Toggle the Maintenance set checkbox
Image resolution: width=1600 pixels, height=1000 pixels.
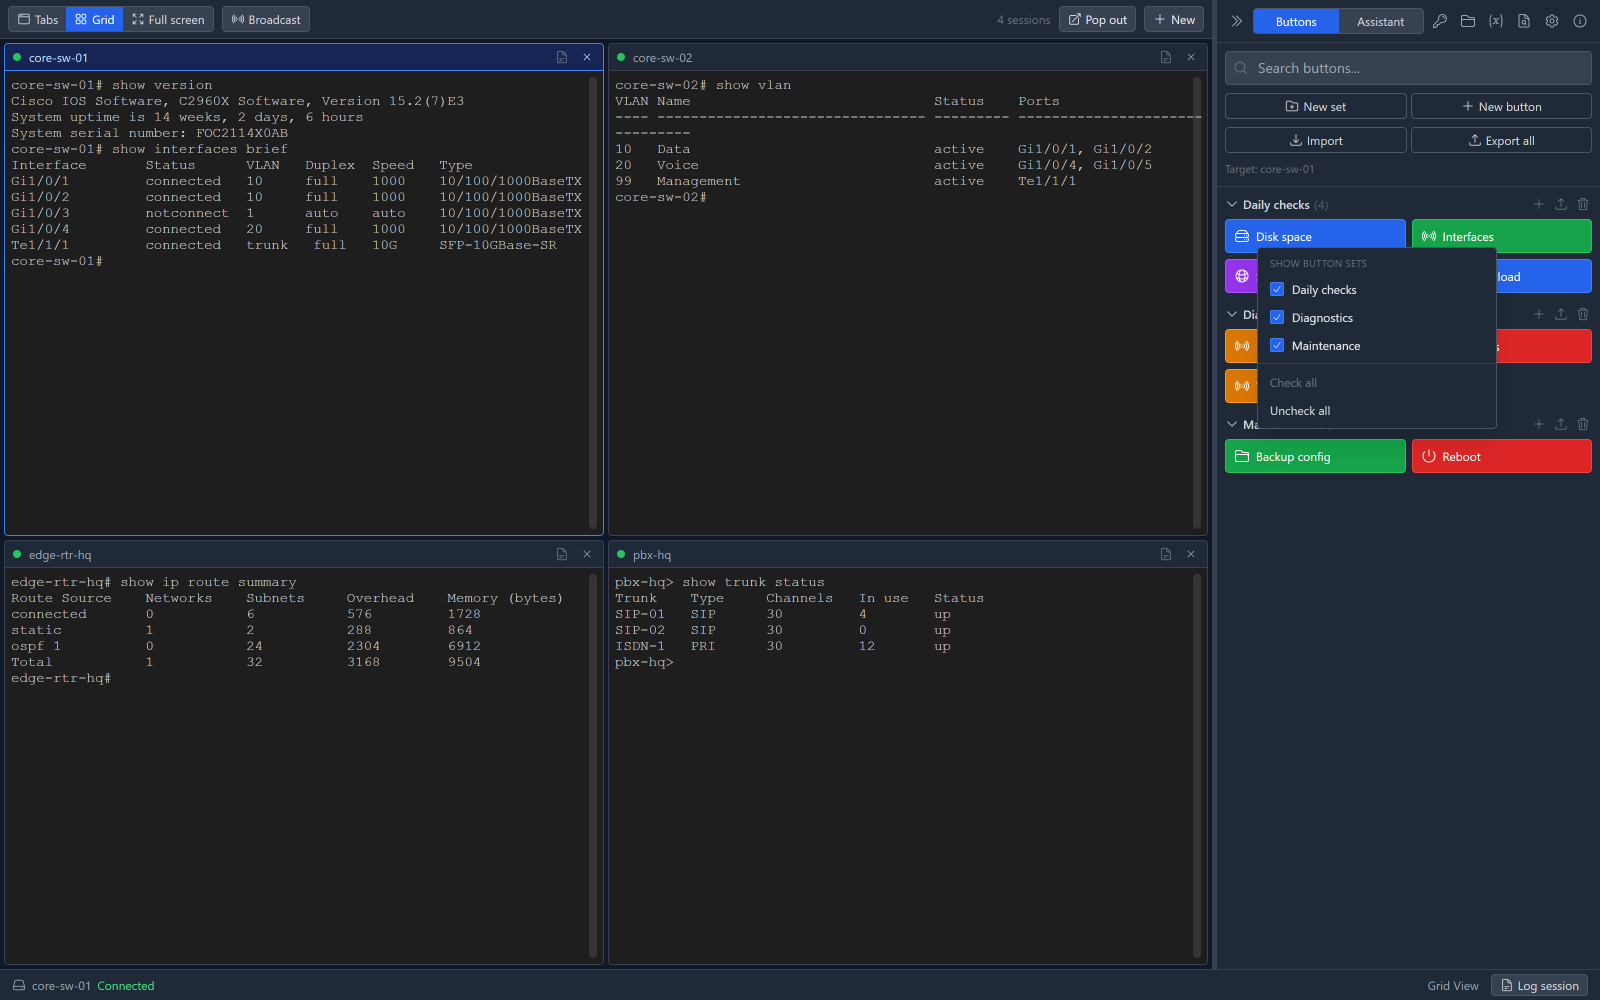click(x=1277, y=345)
